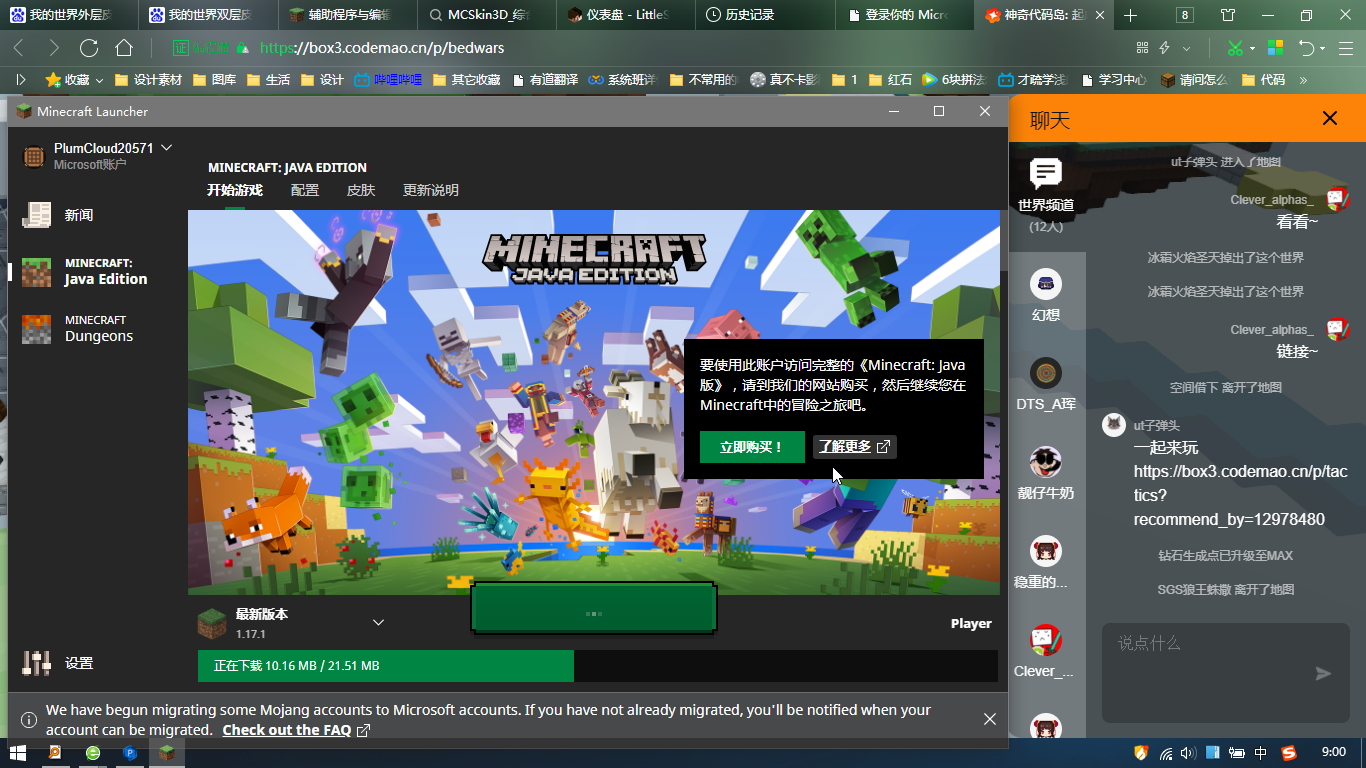Expand the bookmarks bar overflow chevron
The height and width of the screenshot is (768, 1366).
1303,80
